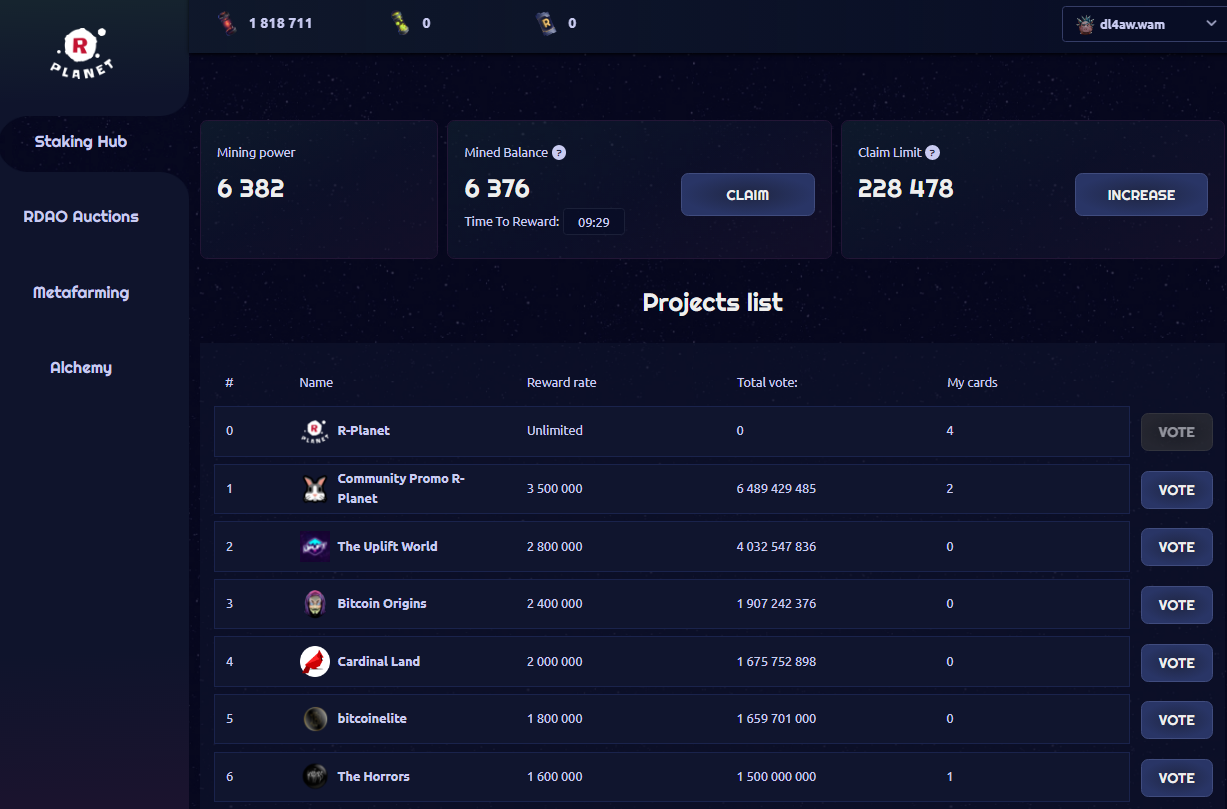Click total vote 6 489 429 485

777,489
